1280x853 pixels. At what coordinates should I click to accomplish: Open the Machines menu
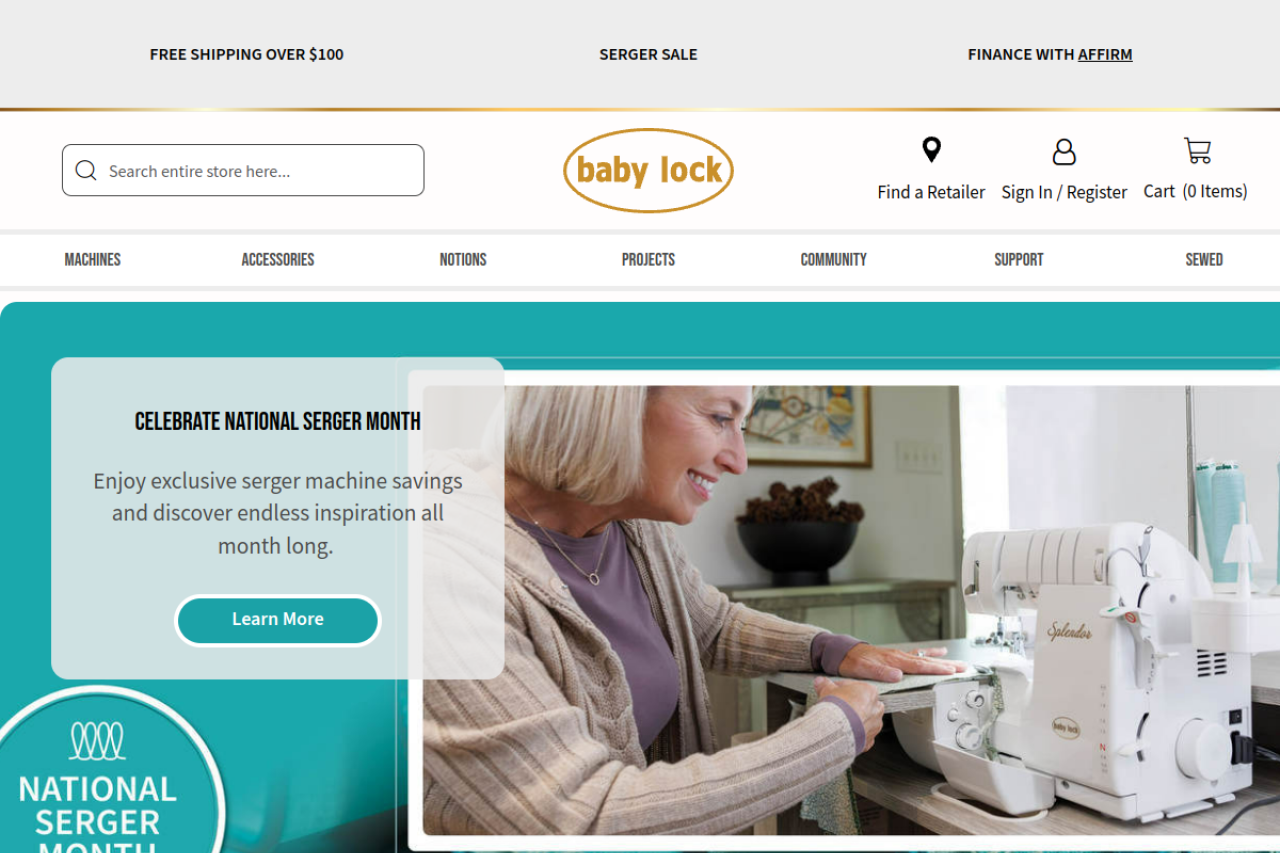[93, 260]
